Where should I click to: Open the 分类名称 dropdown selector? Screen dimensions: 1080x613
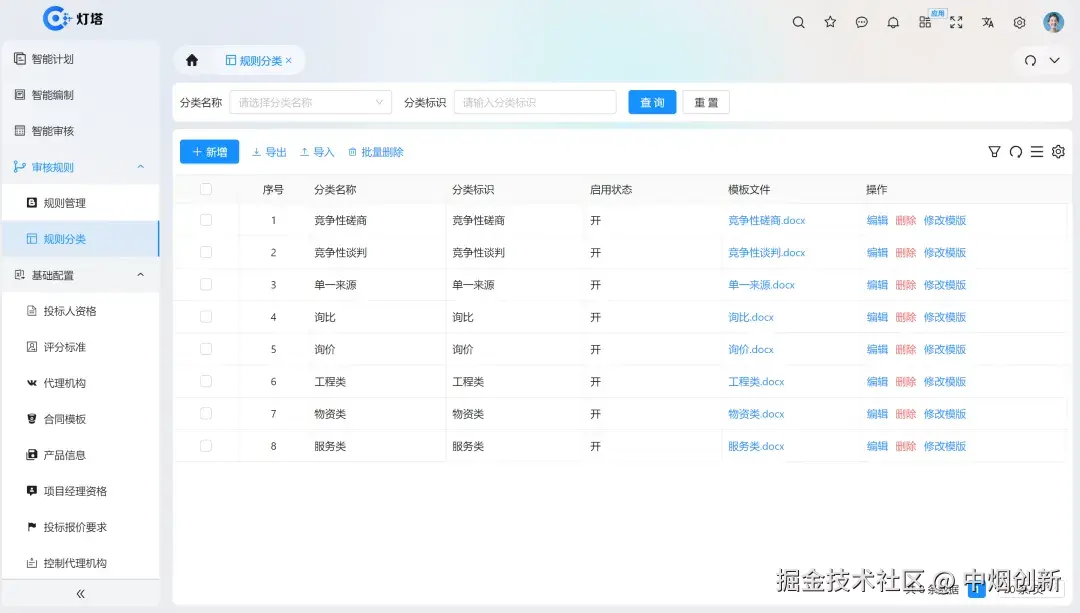click(x=310, y=102)
